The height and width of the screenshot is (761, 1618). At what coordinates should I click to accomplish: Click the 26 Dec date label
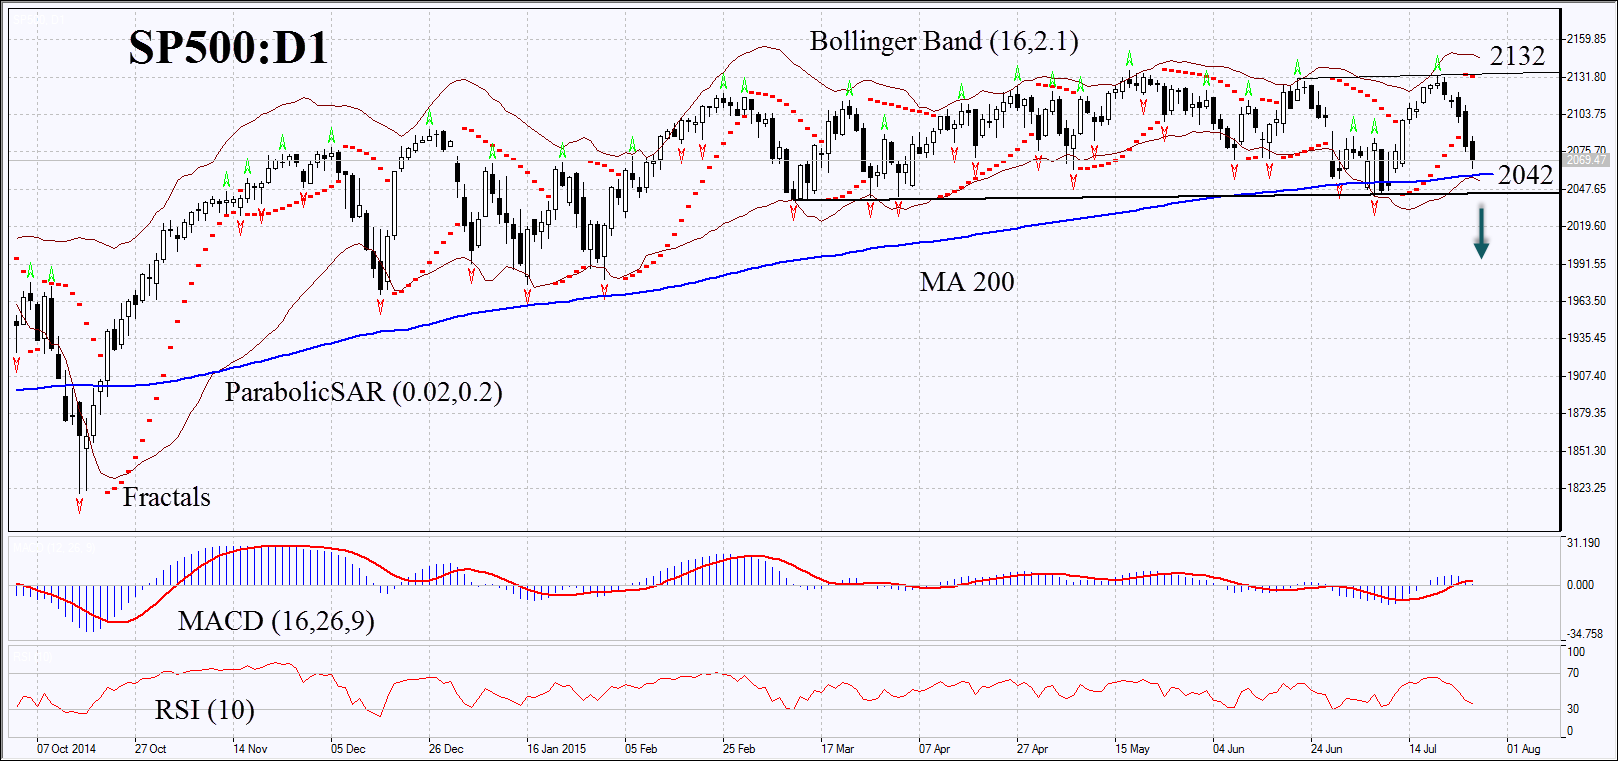446,749
